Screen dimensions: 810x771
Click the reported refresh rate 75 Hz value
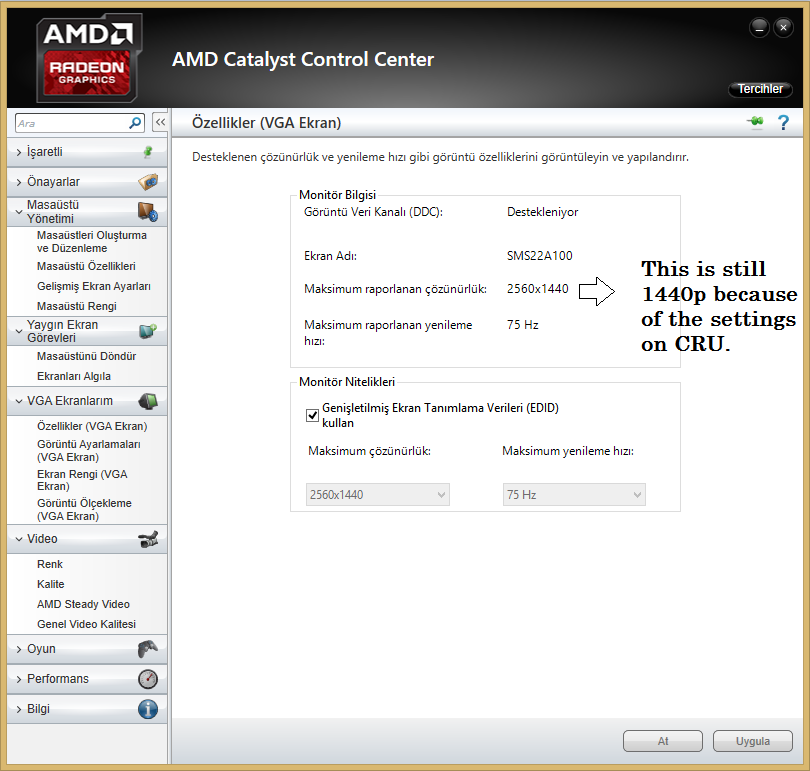pyautogui.click(x=522, y=325)
